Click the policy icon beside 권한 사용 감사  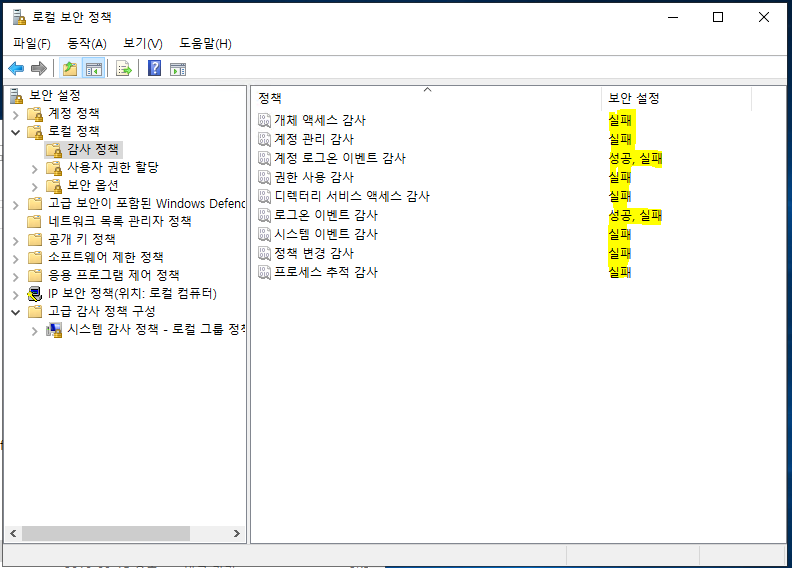(x=265, y=177)
